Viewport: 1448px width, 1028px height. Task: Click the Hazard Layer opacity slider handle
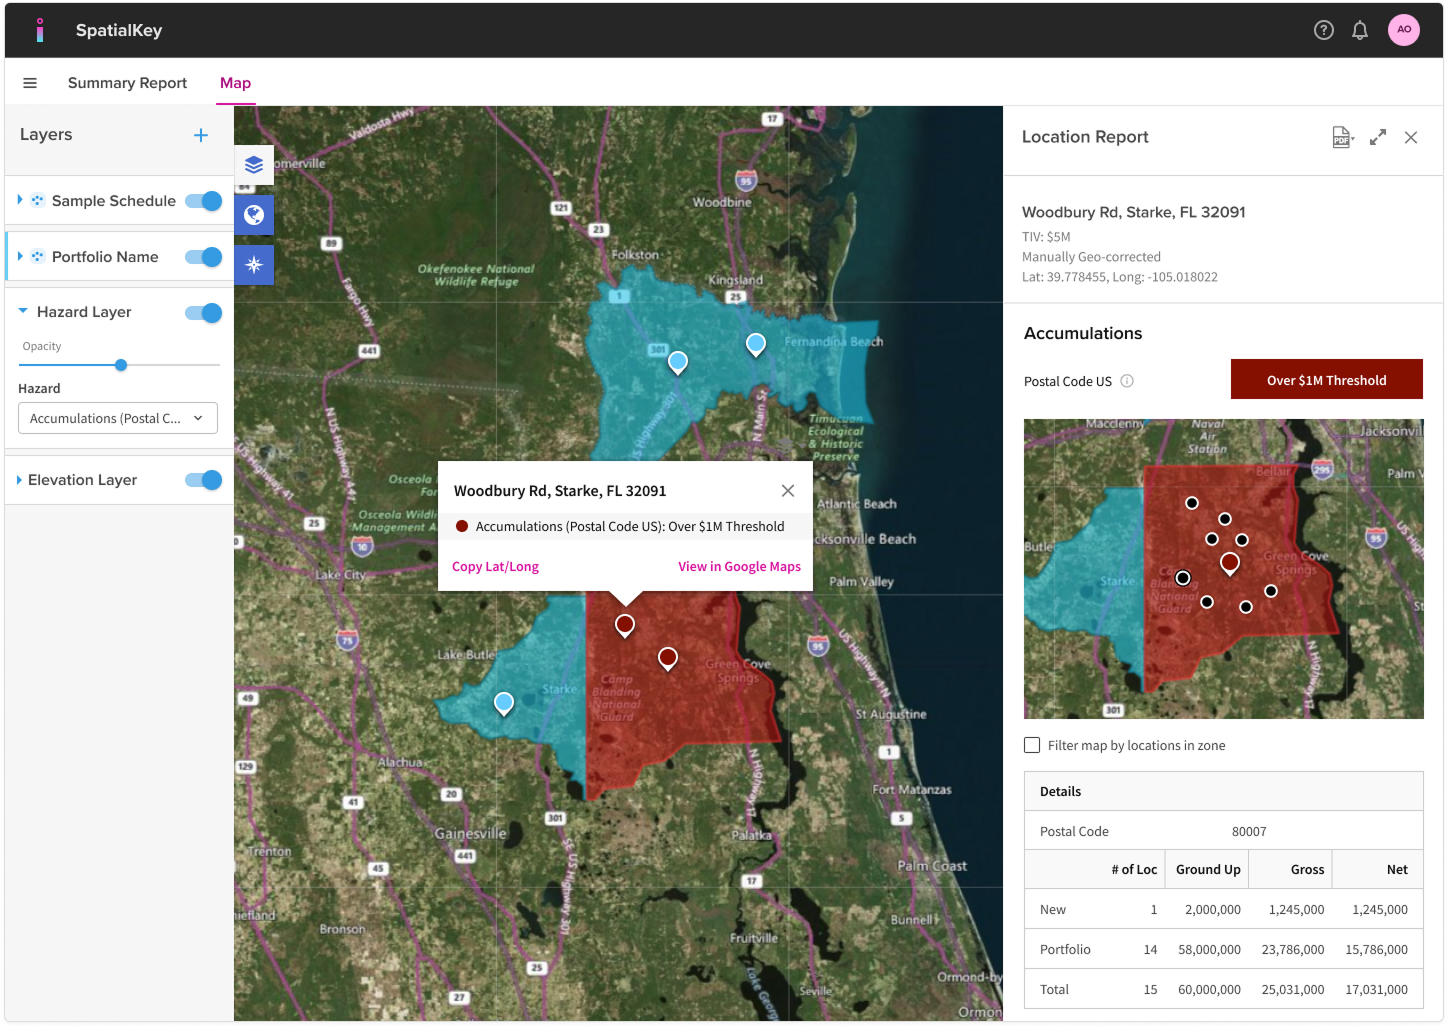(121, 365)
